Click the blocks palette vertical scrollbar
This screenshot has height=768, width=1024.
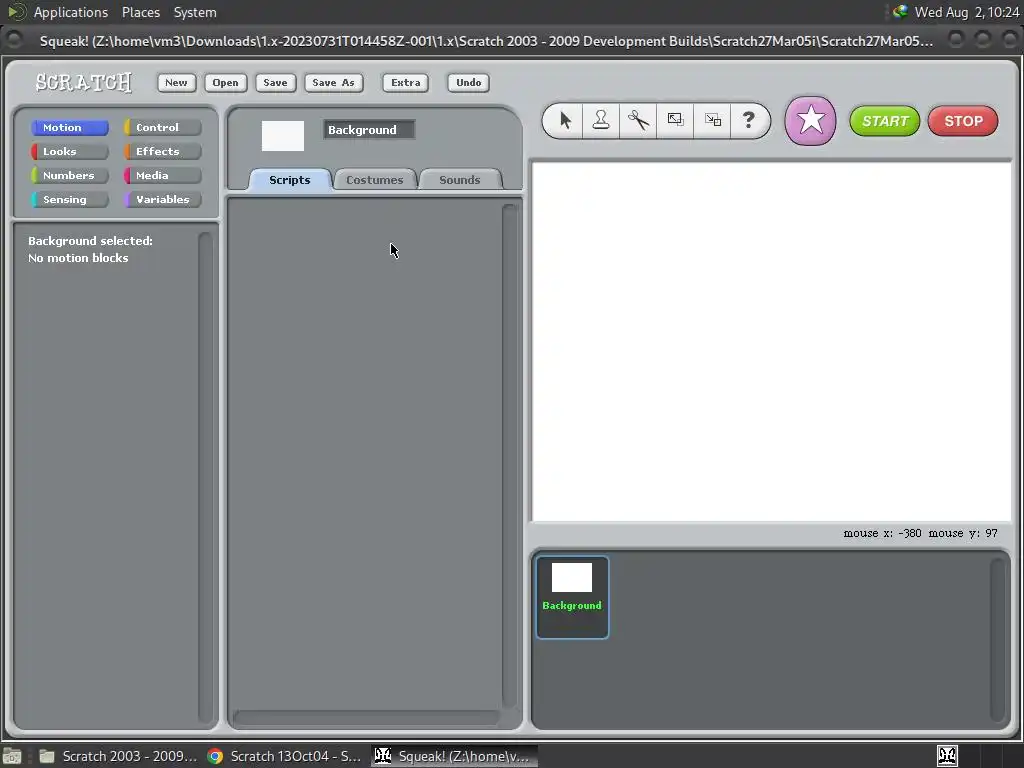204,477
